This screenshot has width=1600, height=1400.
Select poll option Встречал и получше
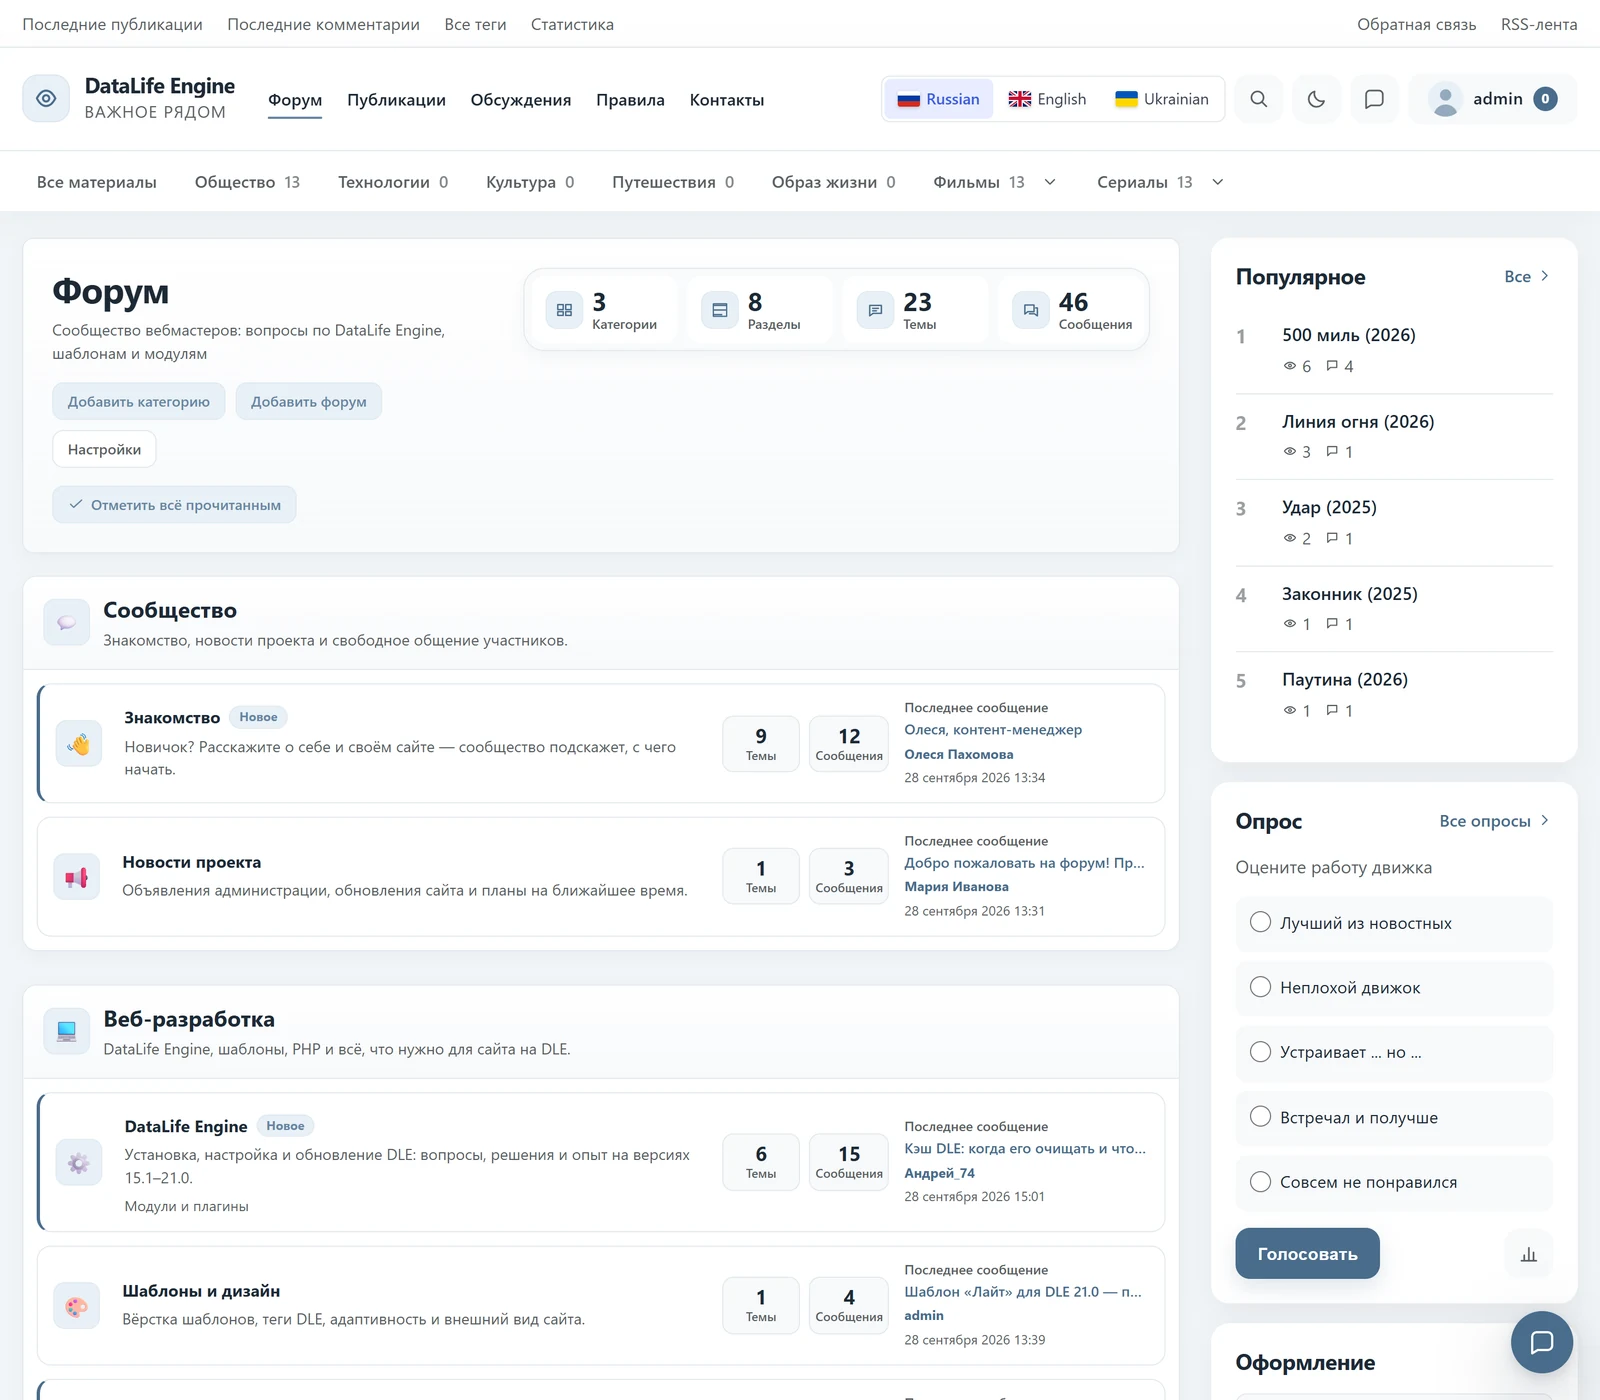coord(1394,1117)
